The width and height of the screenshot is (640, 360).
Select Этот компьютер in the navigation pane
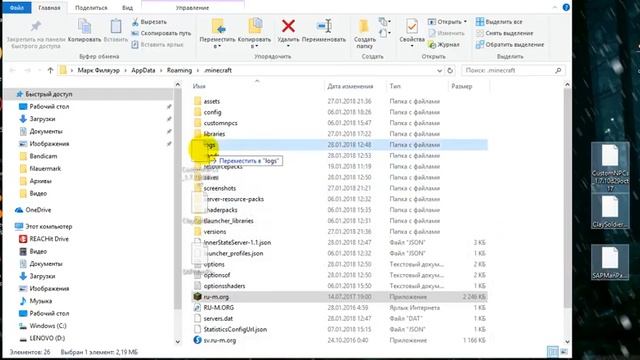[x=49, y=226]
